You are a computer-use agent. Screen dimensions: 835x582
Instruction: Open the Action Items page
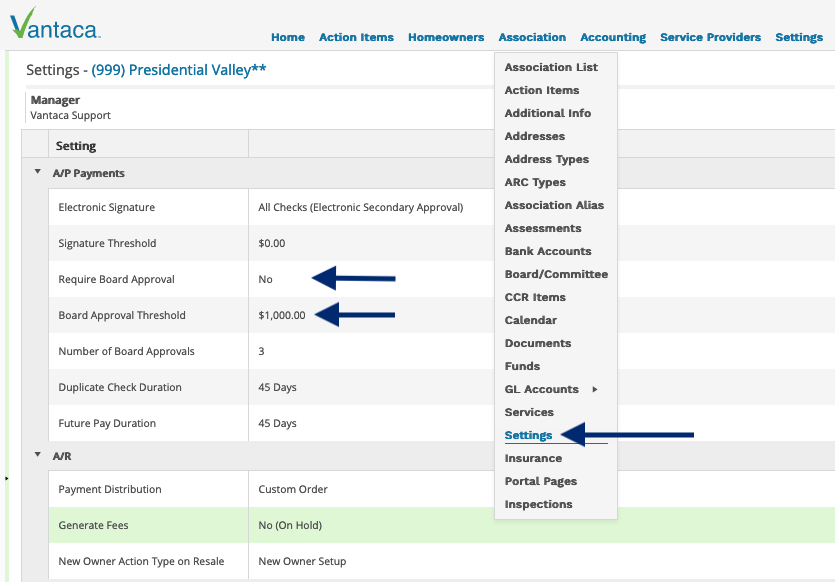pos(356,37)
